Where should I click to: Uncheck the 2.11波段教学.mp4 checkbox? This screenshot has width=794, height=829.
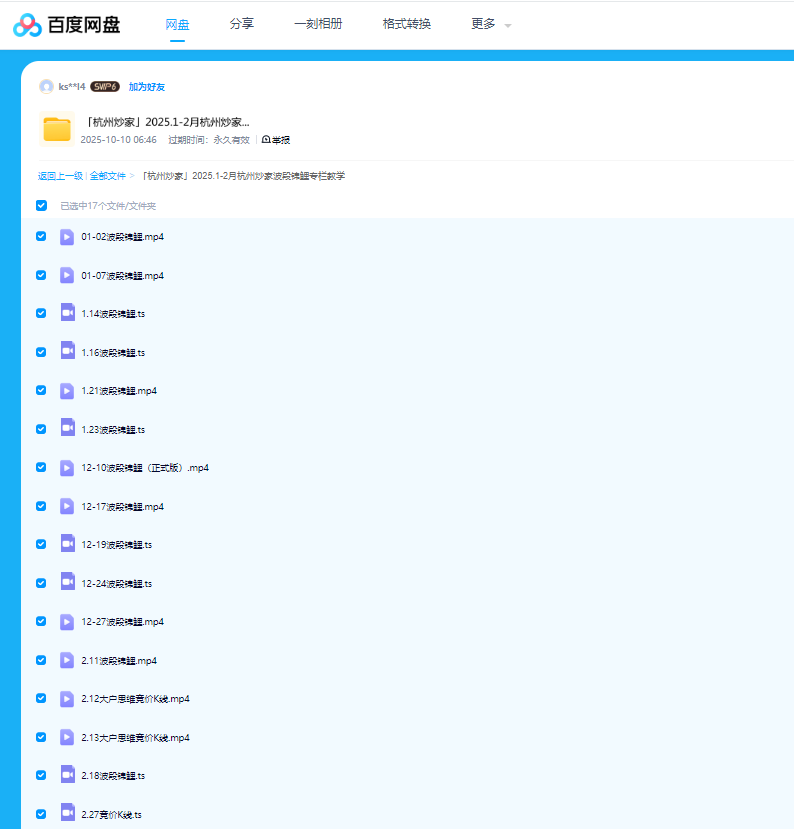tap(41, 660)
